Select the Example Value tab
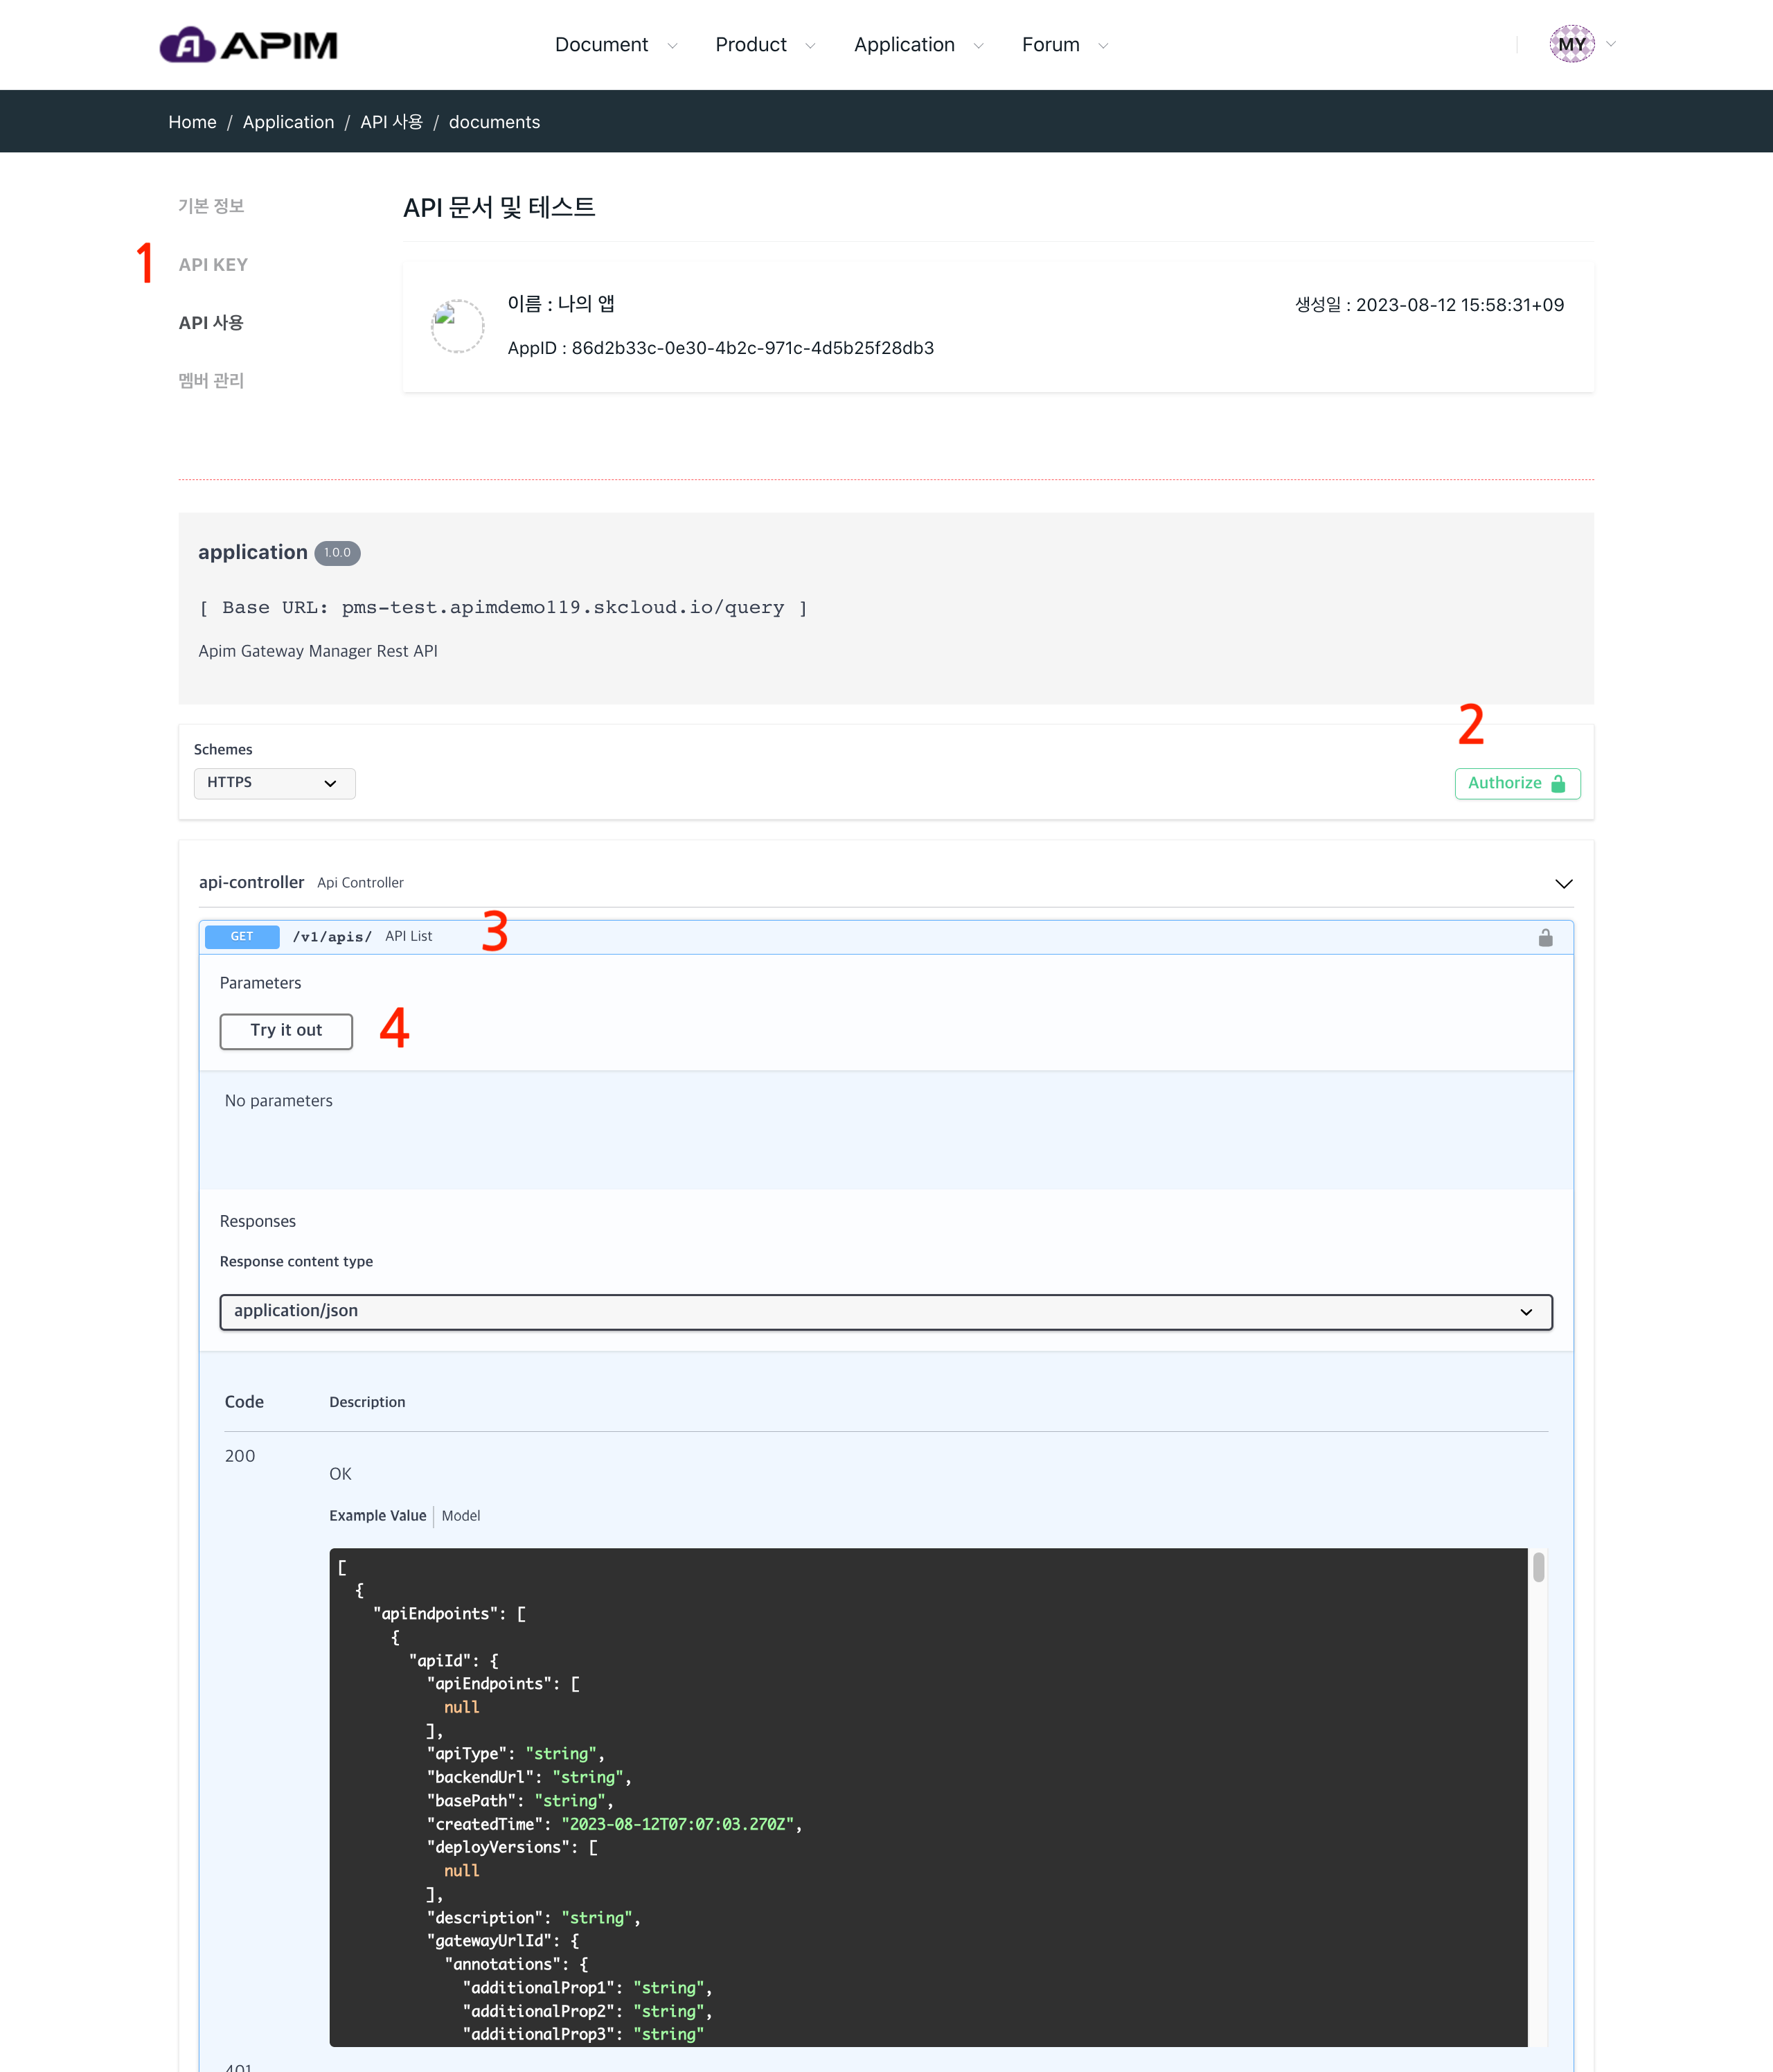This screenshot has height=2072, width=1773. click(377, 1516)
